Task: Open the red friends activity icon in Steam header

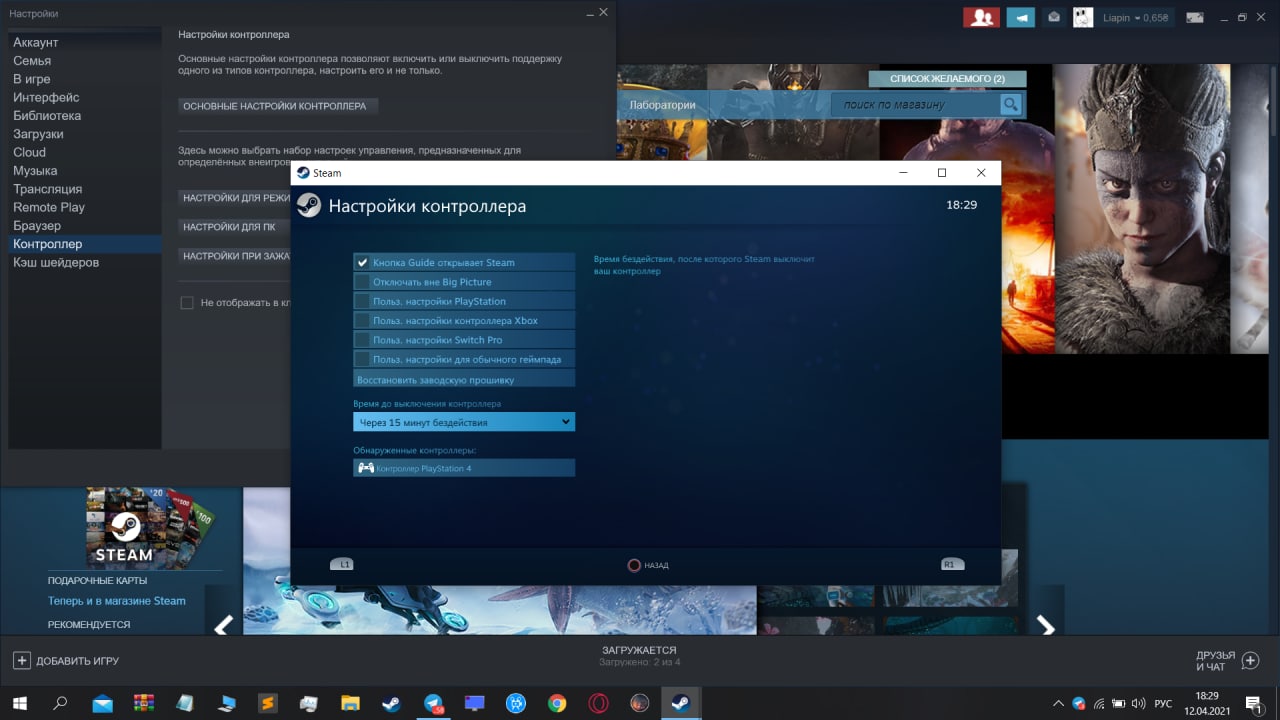Action: (981, 17)
